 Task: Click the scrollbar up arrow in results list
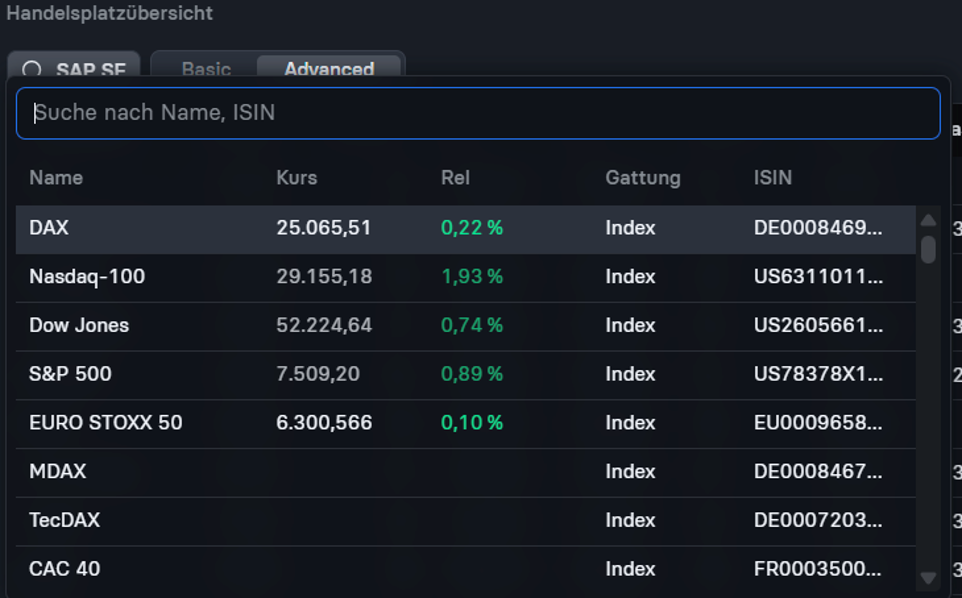(x=928, y=220)
